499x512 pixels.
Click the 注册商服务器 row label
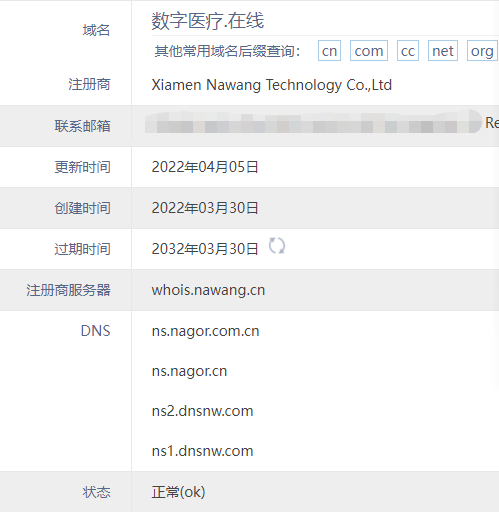coord(68,290)
